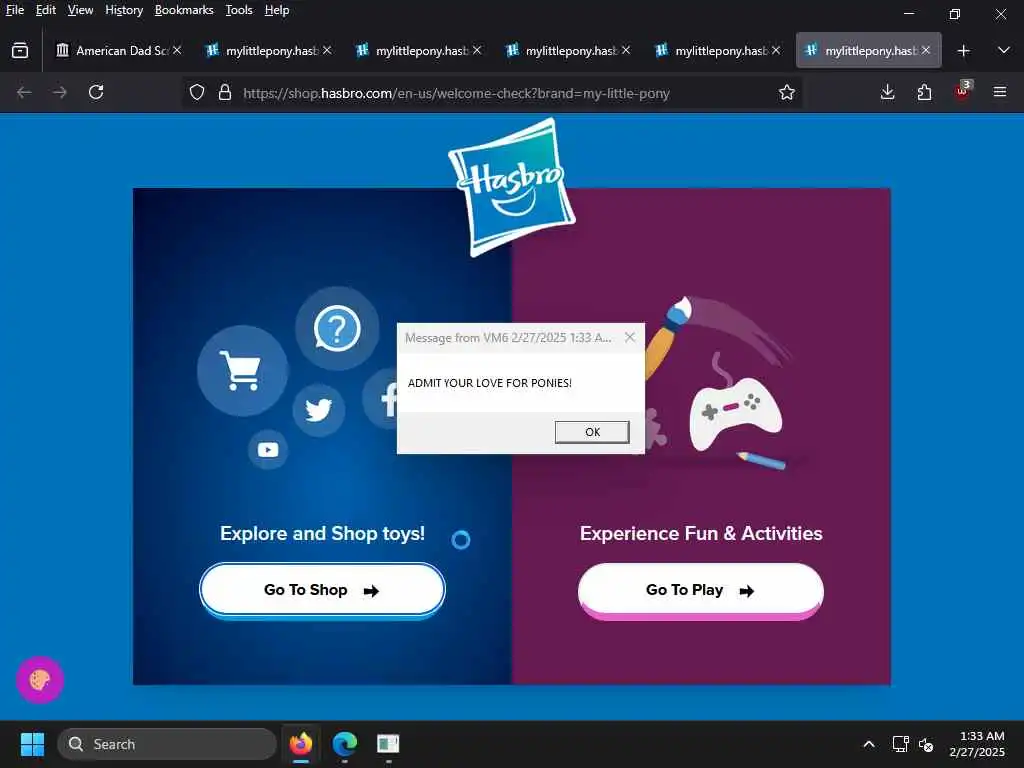Open the Extensions puzzle icon
This screenshot has width=1024, height=768.
tap(924, 92)
